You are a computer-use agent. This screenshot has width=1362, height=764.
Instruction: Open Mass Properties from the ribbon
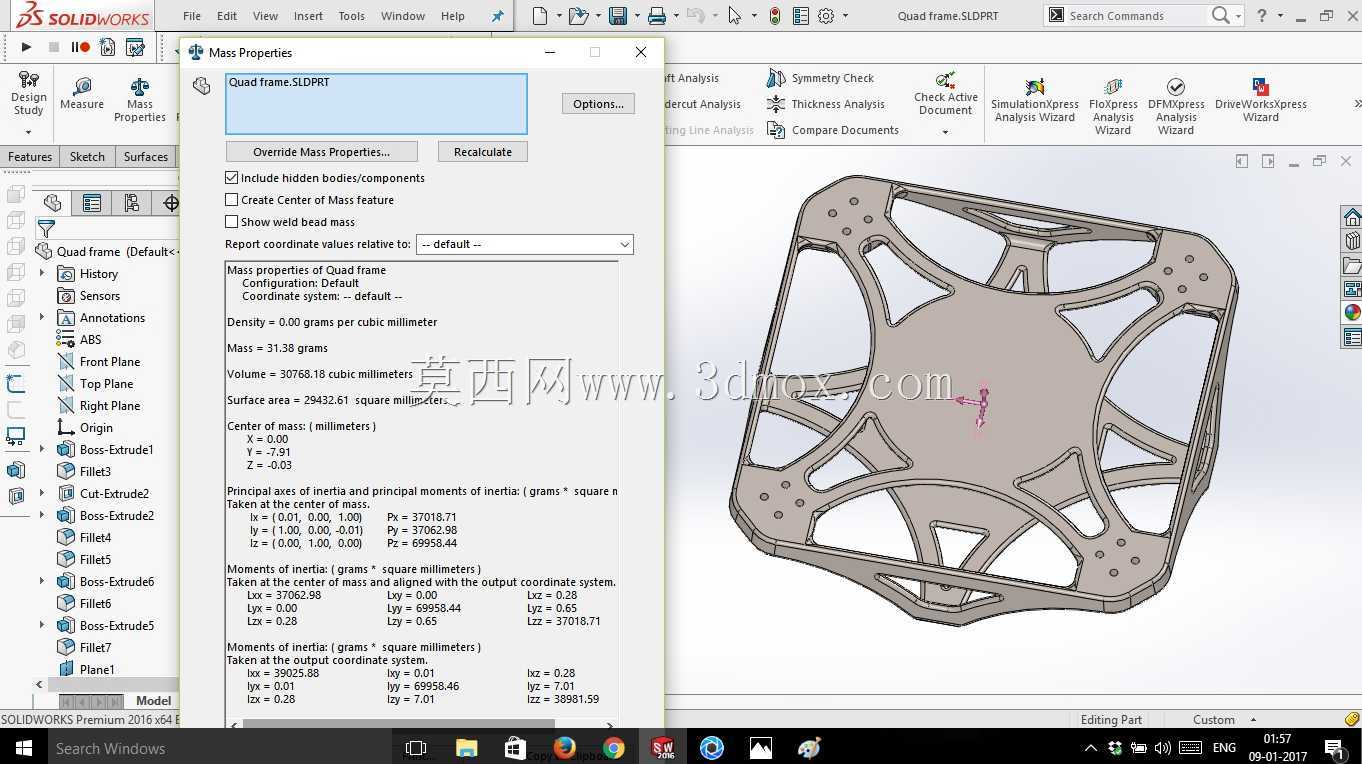140,100
